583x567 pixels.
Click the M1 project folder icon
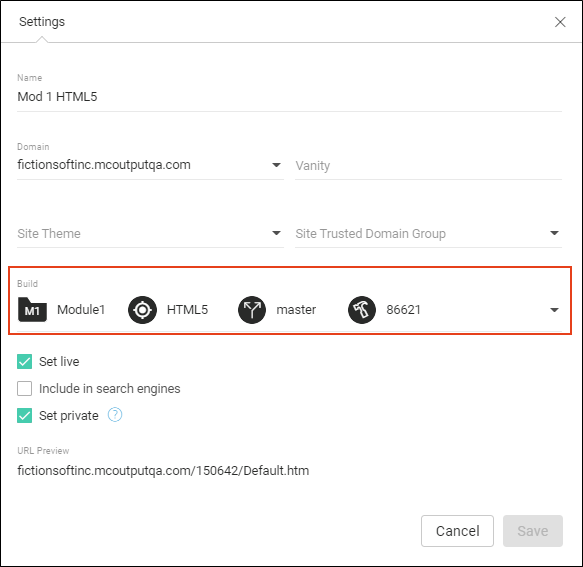pos(32,309)
